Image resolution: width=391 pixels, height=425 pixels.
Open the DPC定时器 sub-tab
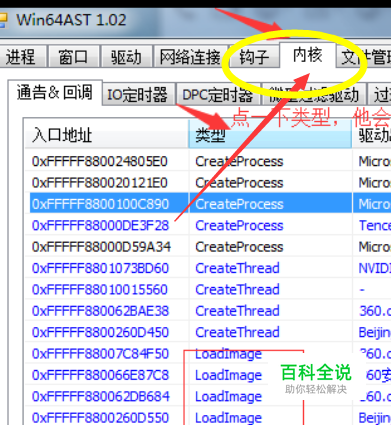pyautogui.click(x=217, y=95)
